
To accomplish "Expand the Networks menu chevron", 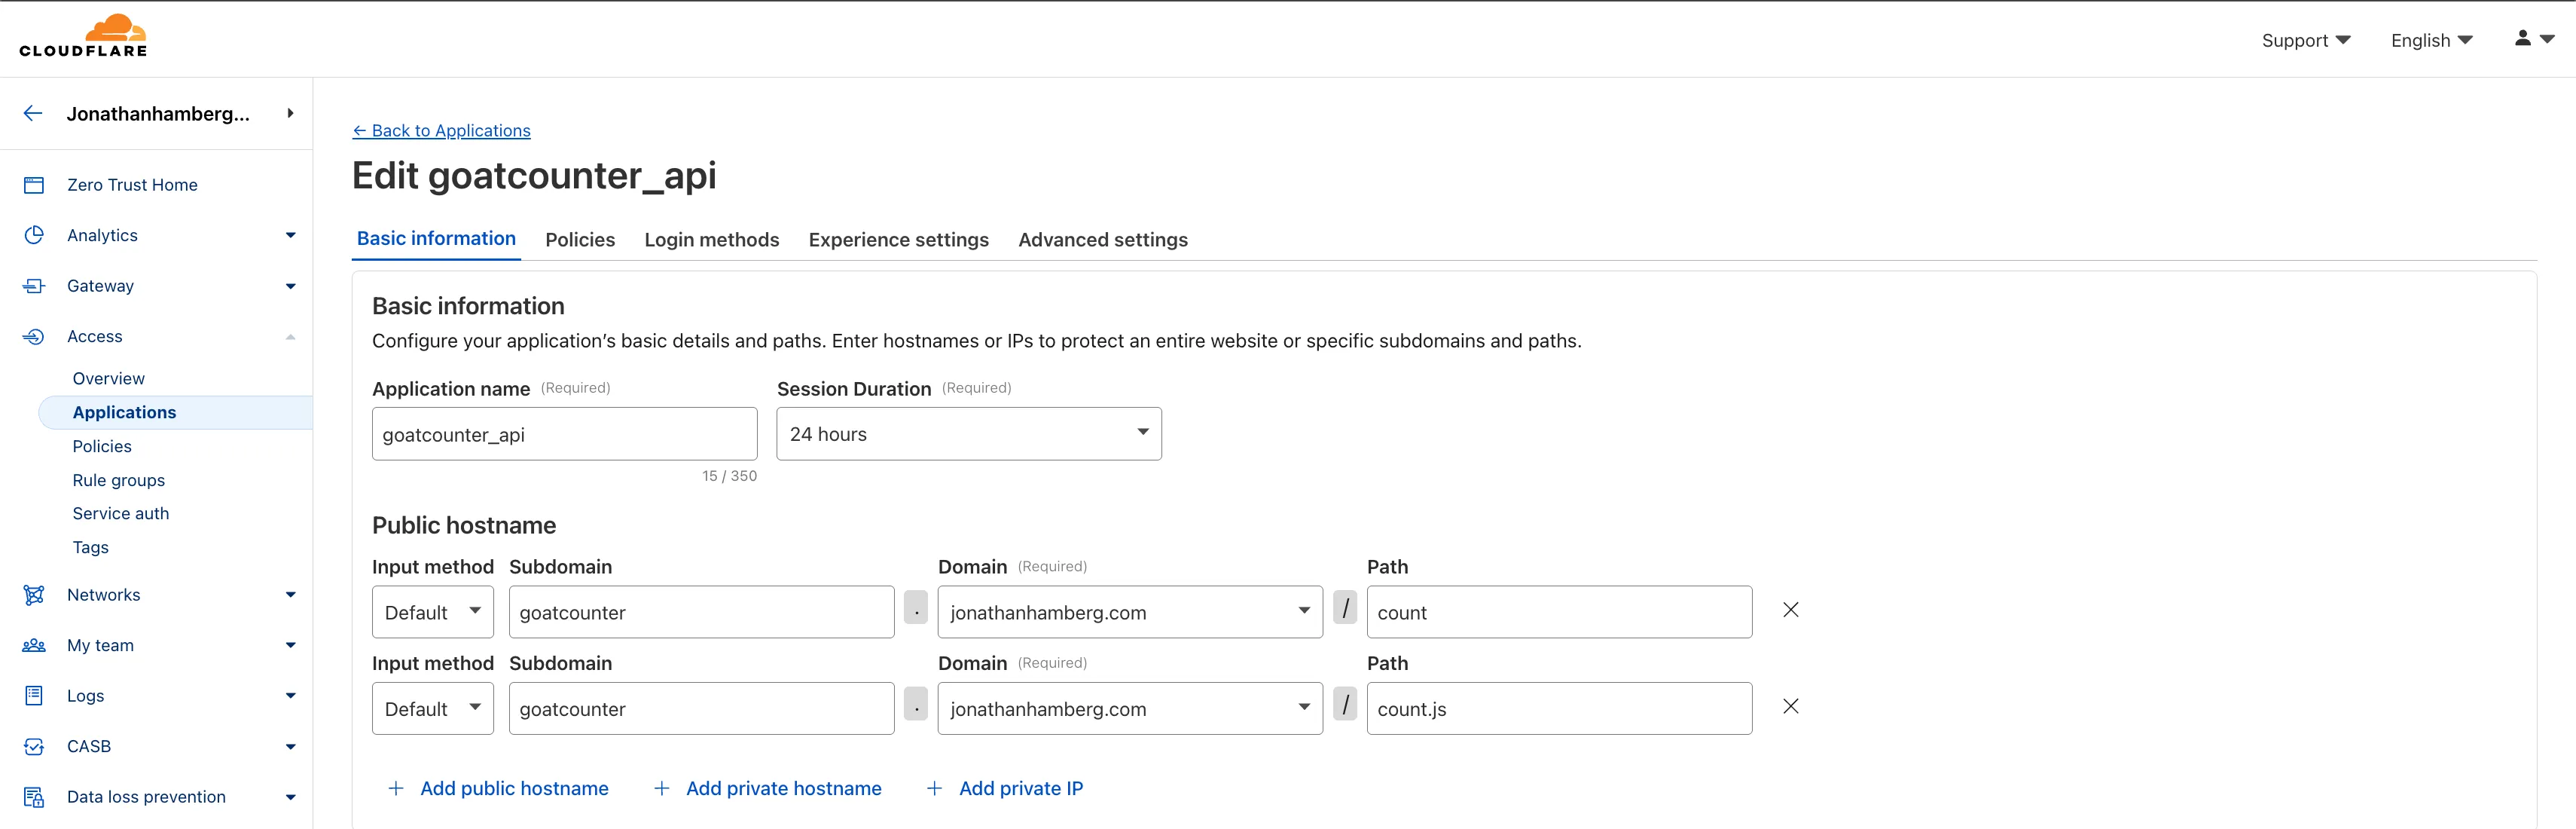I will pyautogui.click(x=290, y=595).
